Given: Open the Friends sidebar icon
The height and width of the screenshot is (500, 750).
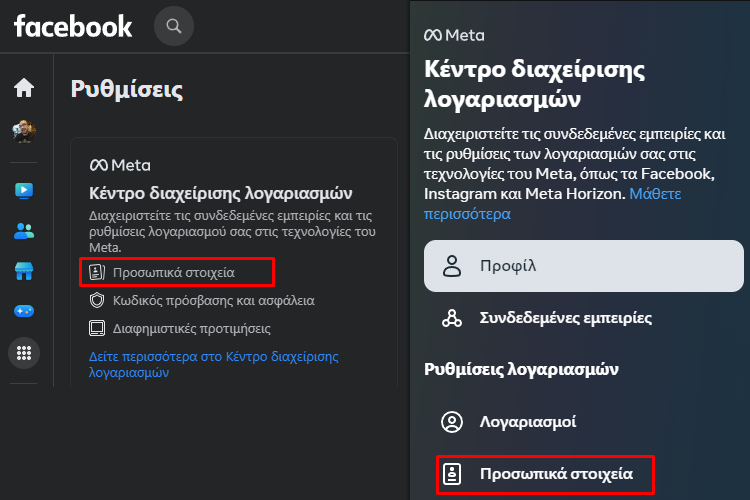Looking at the screenshot, I should click(x=24, y=232).
